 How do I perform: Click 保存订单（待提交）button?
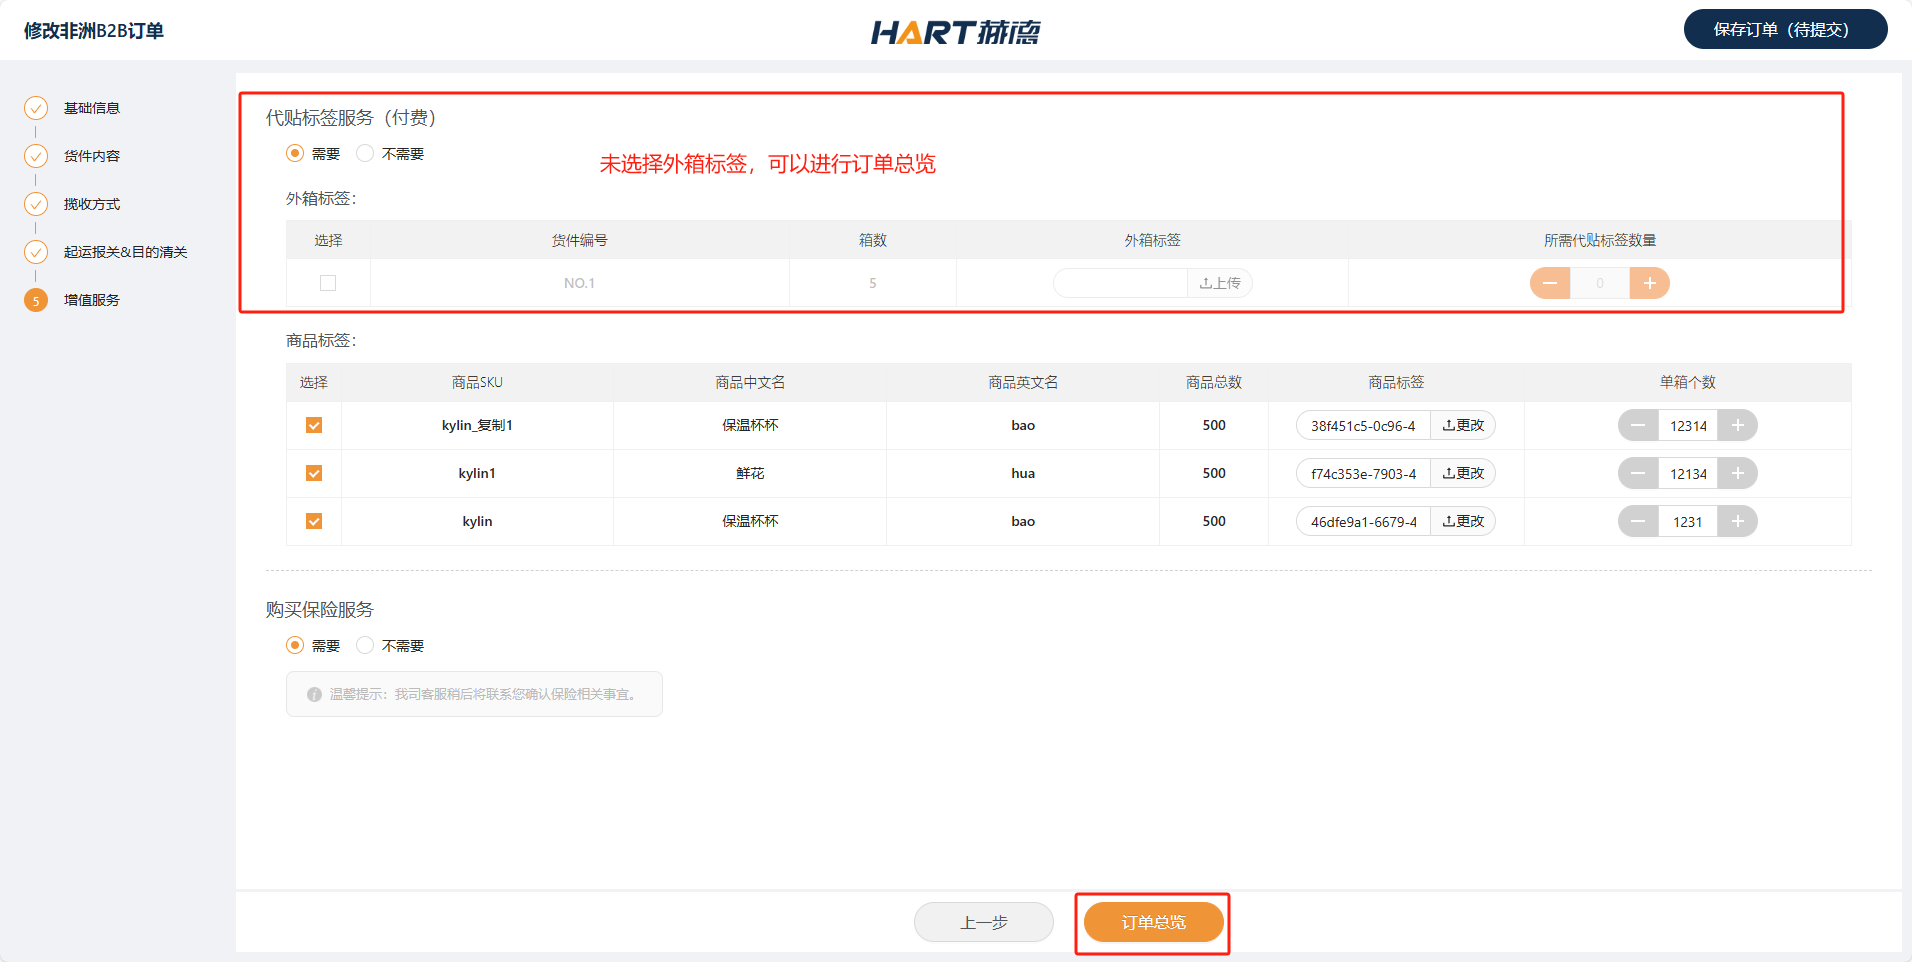tap(1784, 30)
